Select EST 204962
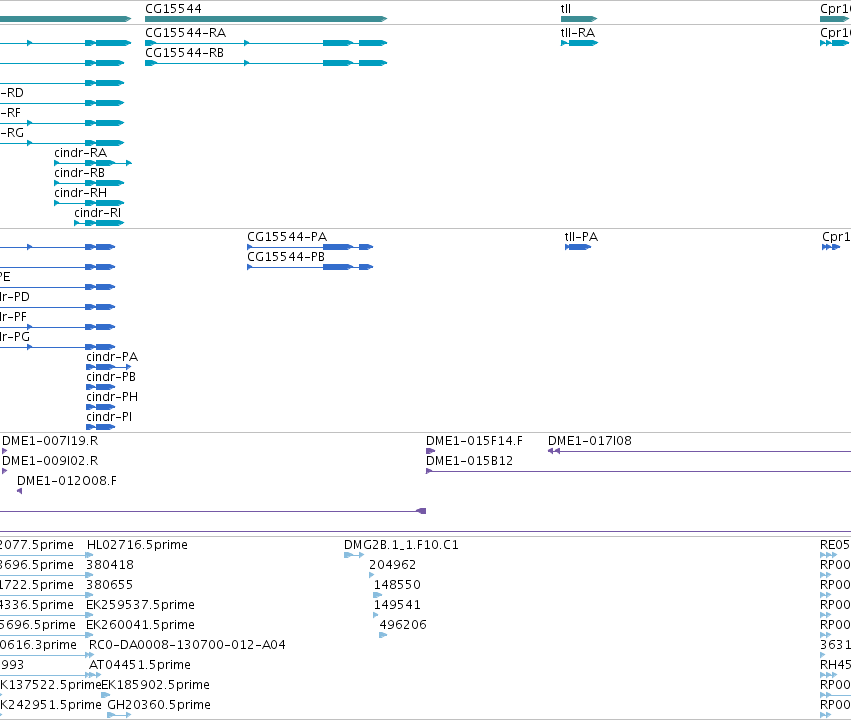Image resolution: width=851 pixels, height=720 pixels. coord(372,575)
